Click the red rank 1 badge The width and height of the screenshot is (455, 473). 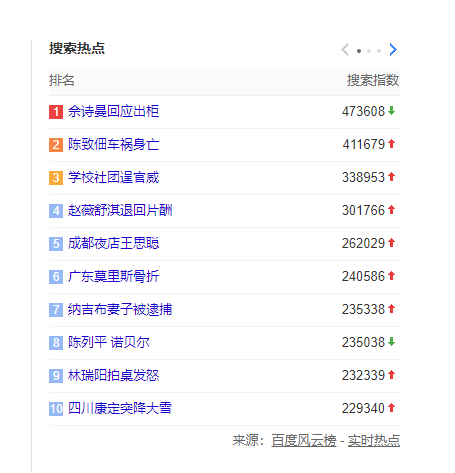click(56, 112)
